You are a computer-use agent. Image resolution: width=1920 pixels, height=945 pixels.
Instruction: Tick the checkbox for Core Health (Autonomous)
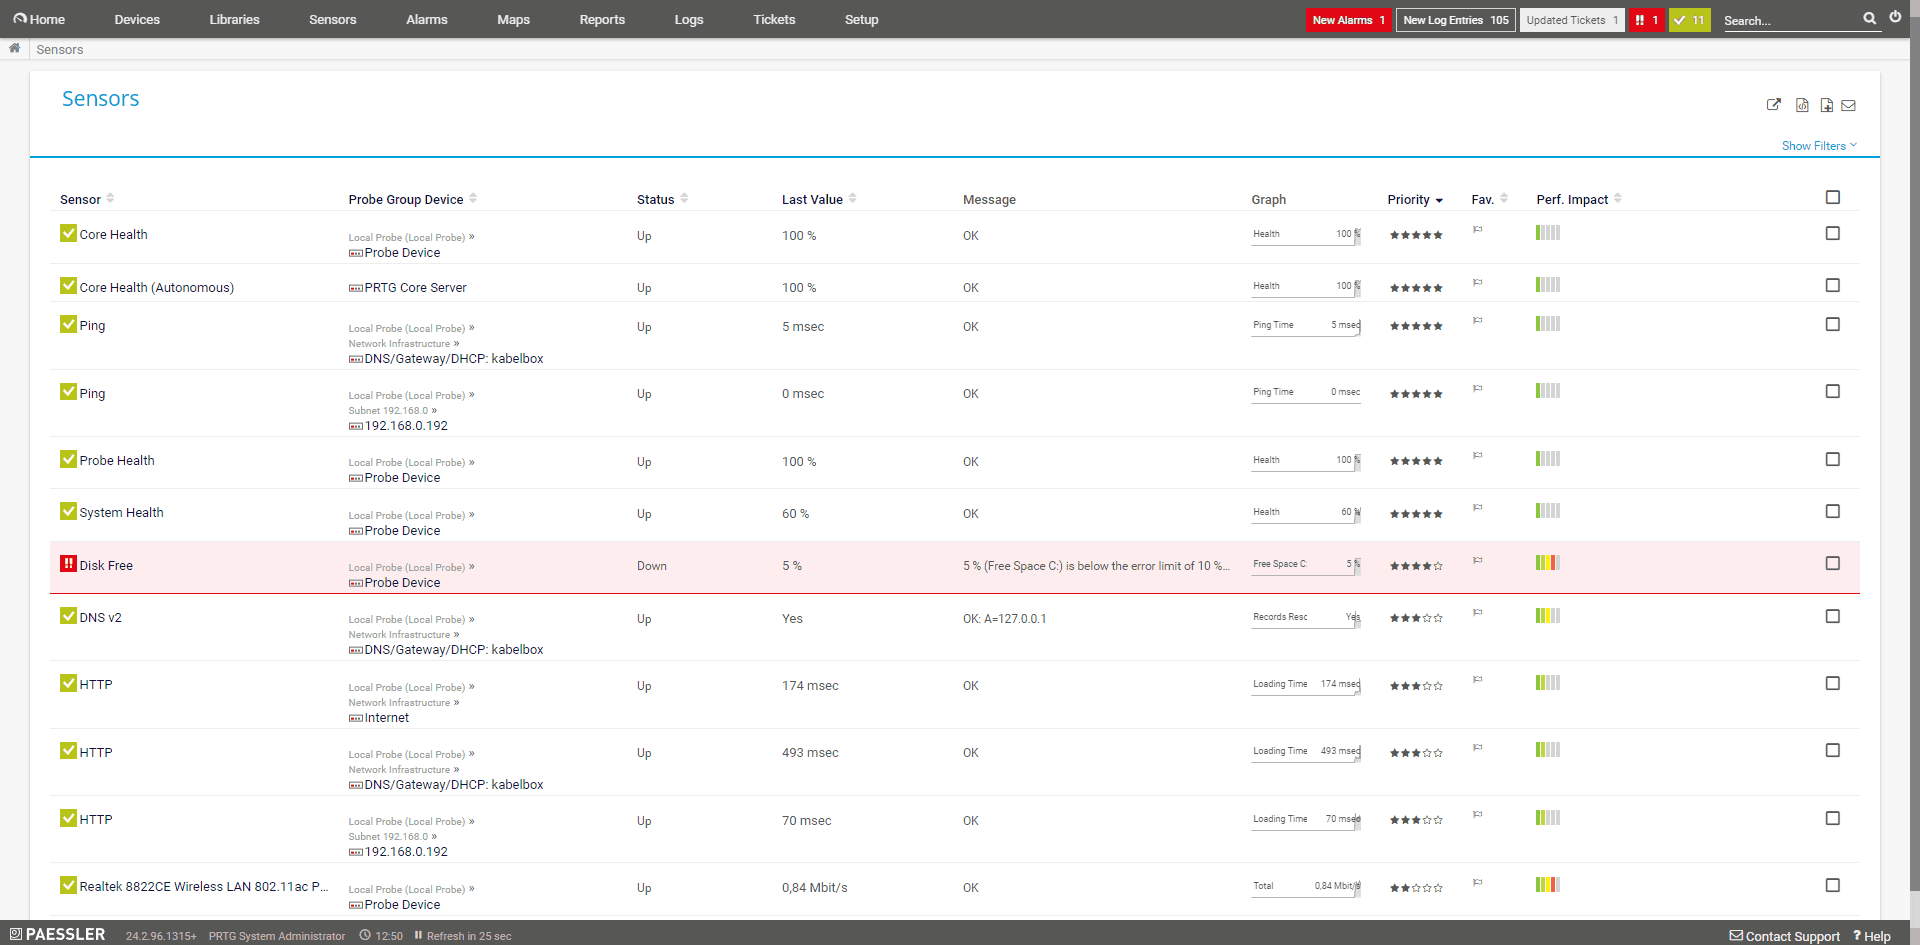(x=1832, y=285)
